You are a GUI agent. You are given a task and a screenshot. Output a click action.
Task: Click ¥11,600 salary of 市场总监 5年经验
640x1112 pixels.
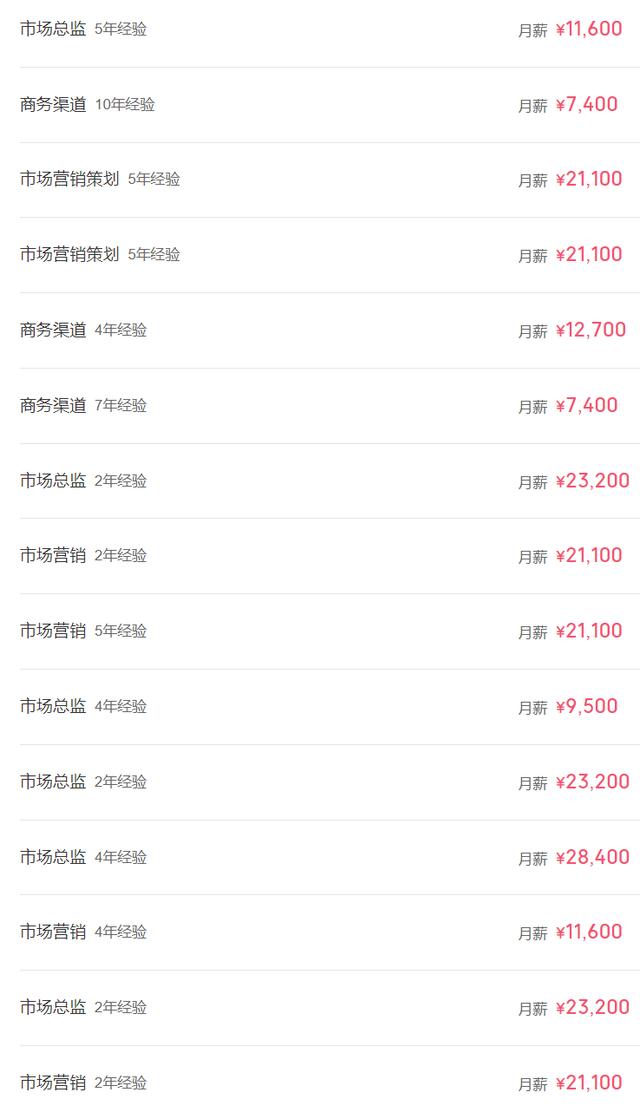click(x=588, y=30)
